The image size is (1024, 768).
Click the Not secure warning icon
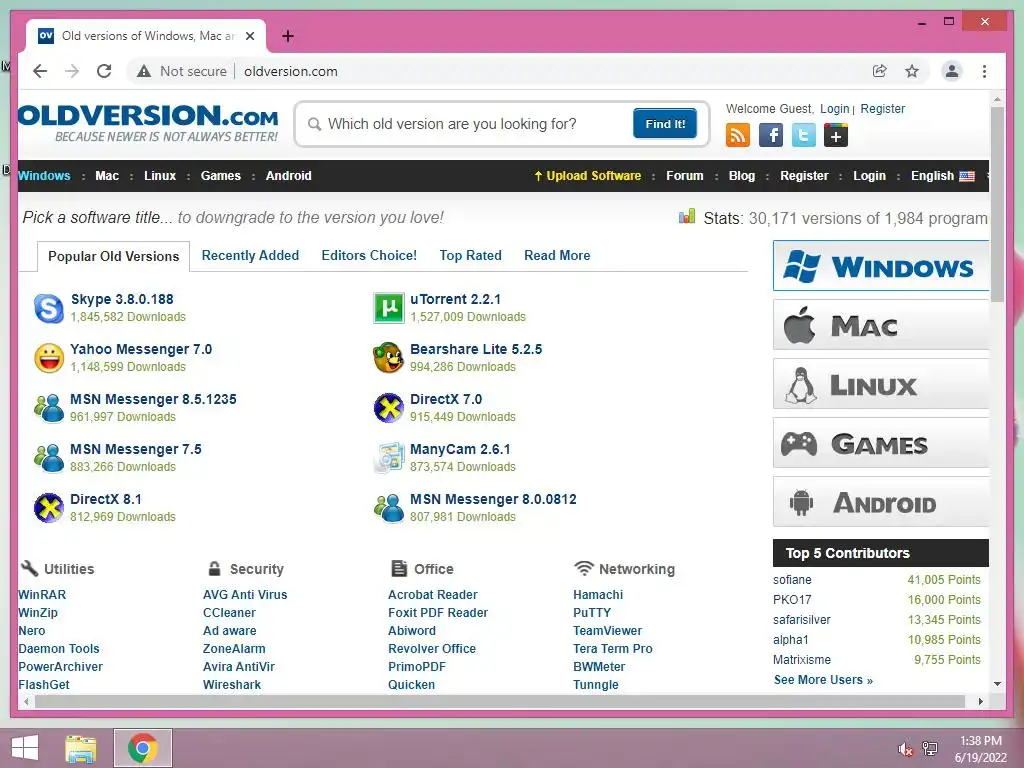(144, 71)
